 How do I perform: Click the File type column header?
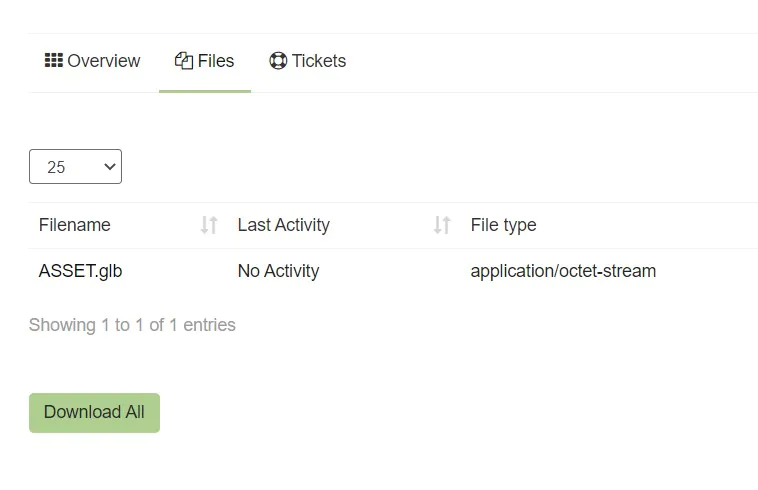[504, 225]
